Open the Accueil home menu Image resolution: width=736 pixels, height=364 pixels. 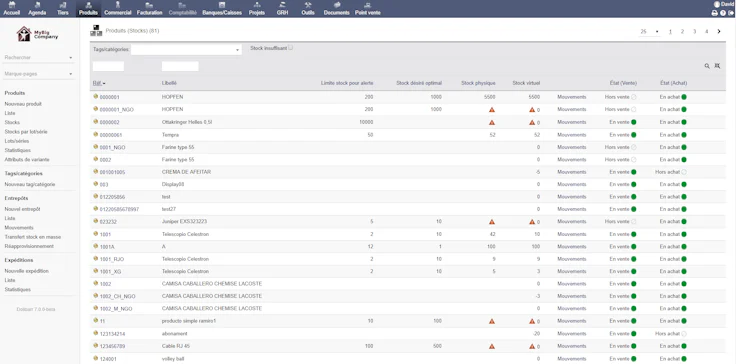click(x=12, y=8)
